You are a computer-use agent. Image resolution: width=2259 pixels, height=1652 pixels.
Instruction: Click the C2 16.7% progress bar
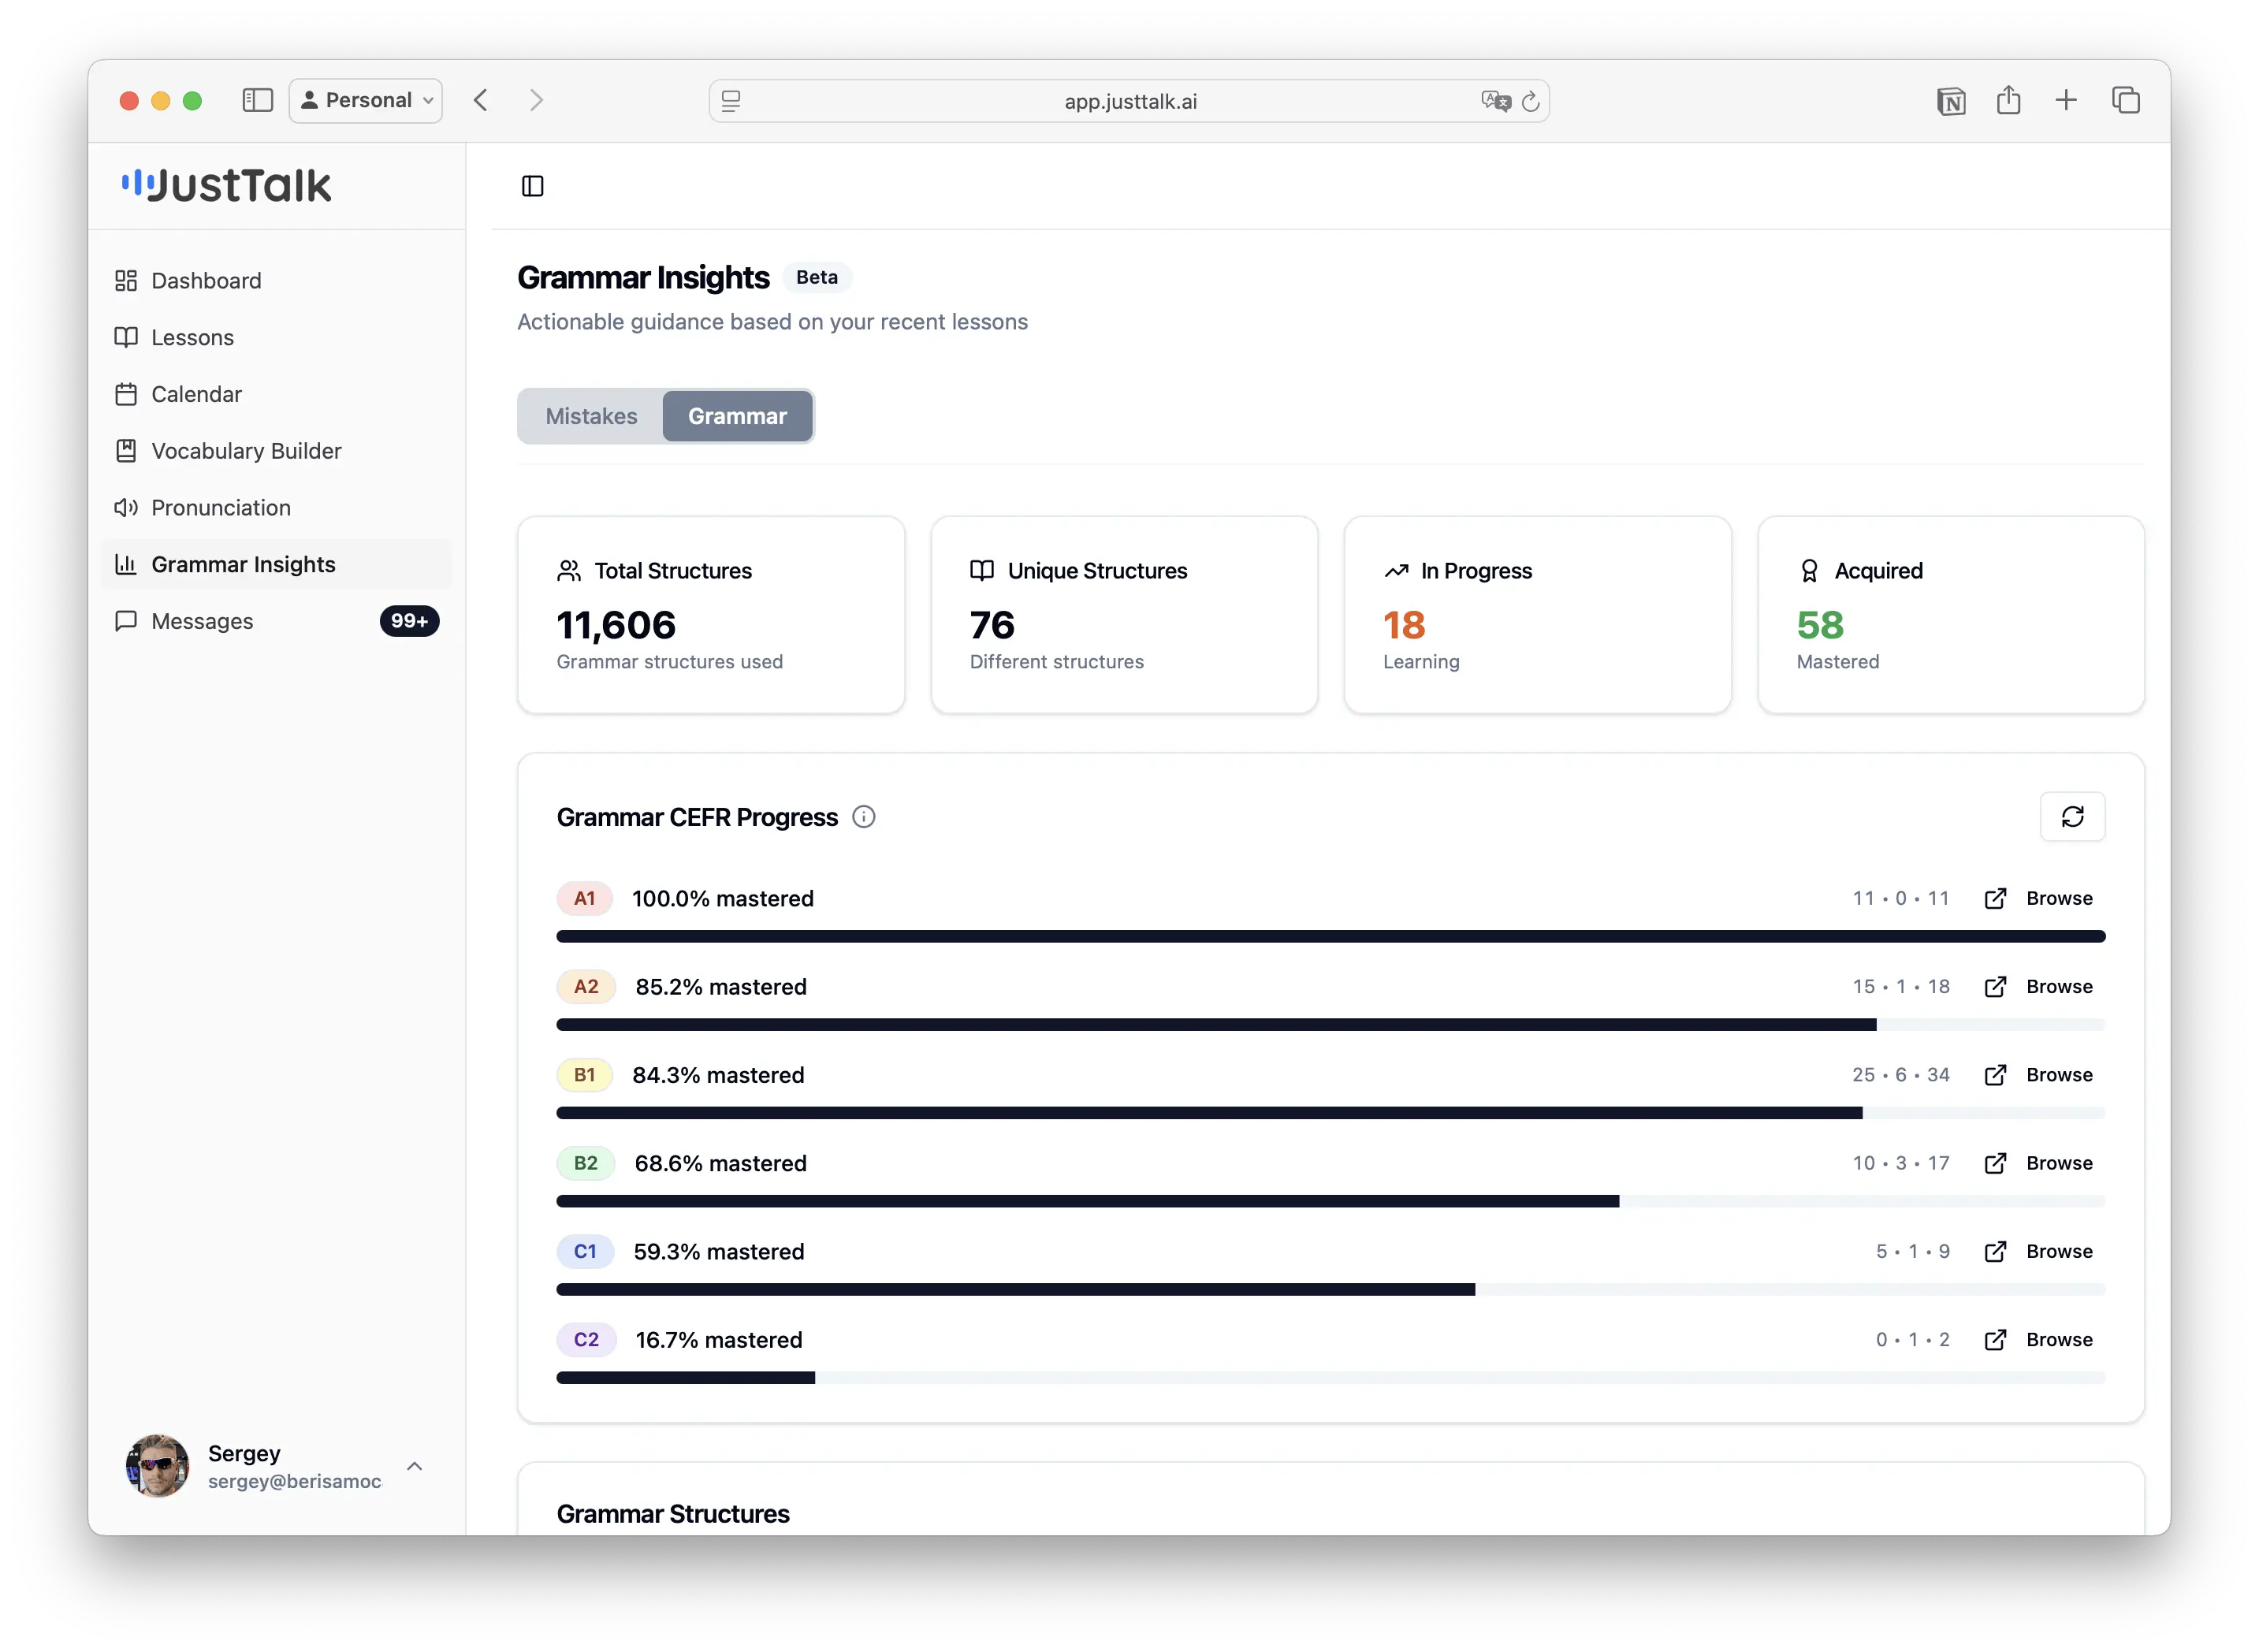(x=1331, y=1378)
